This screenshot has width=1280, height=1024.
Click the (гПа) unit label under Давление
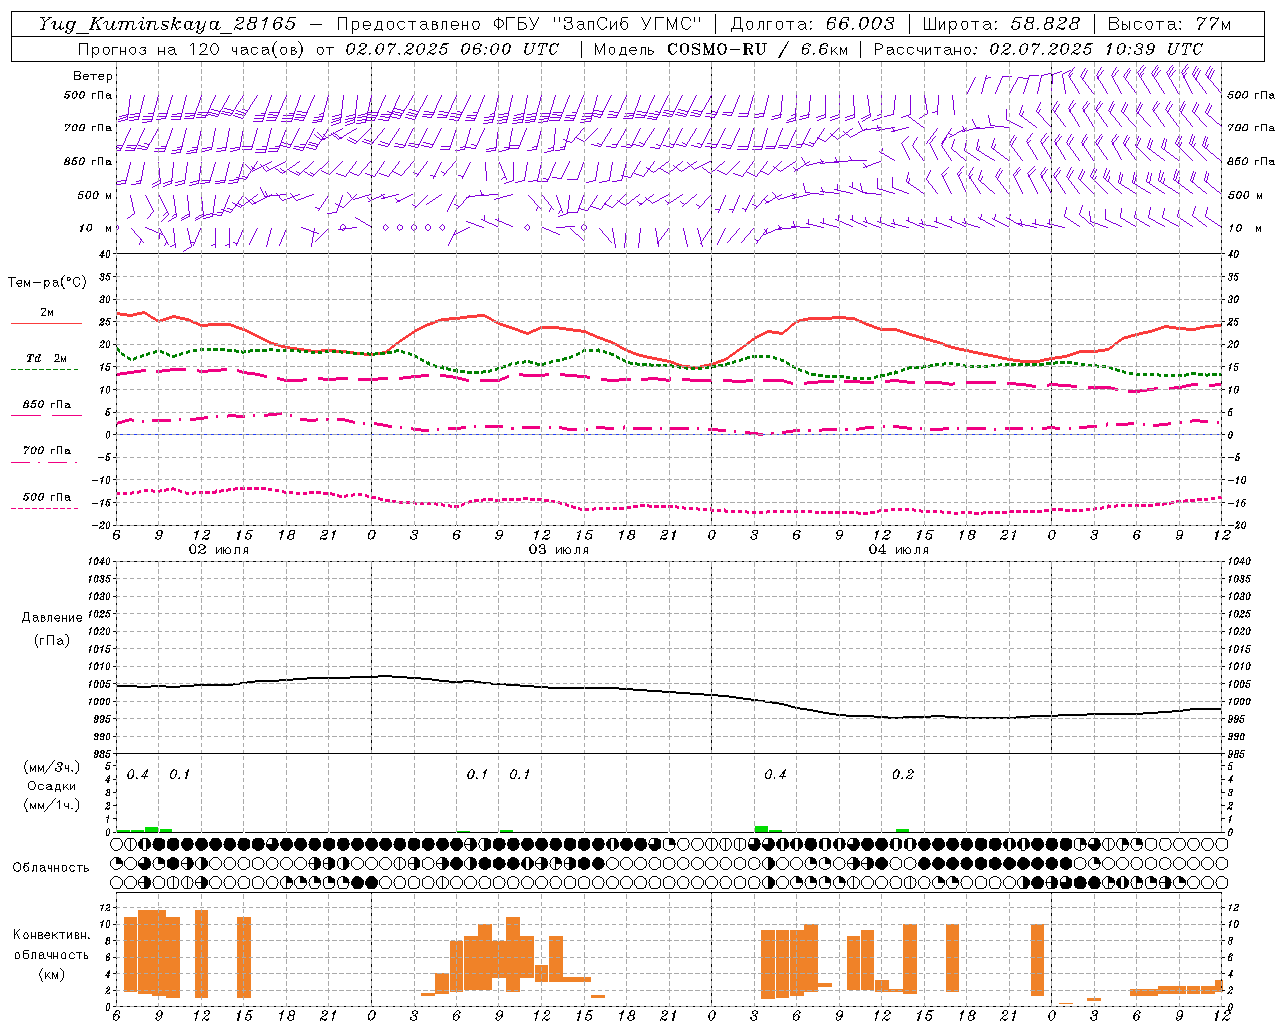click(52, 640)
